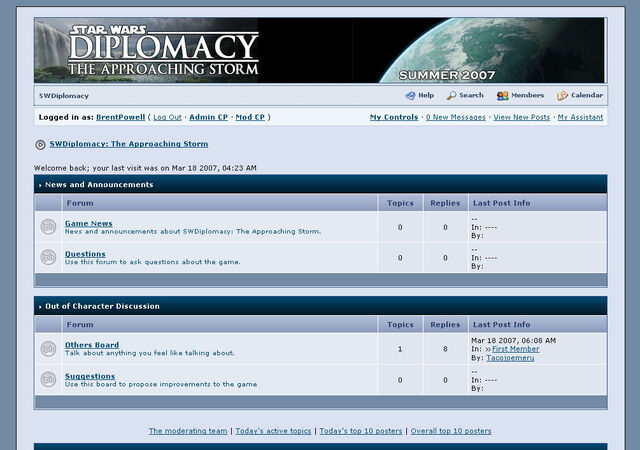This screenshot has width=640, height=450.
Task: Click the Log Out link
Action: 167,117
